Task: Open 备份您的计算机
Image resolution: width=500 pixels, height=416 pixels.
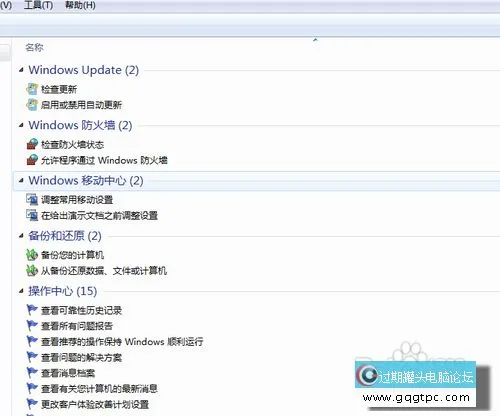Action: click(72, 255)
